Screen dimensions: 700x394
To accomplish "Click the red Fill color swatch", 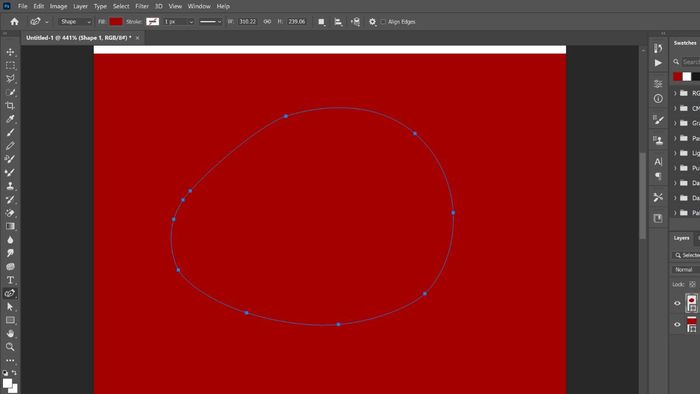I will [116, 21].
